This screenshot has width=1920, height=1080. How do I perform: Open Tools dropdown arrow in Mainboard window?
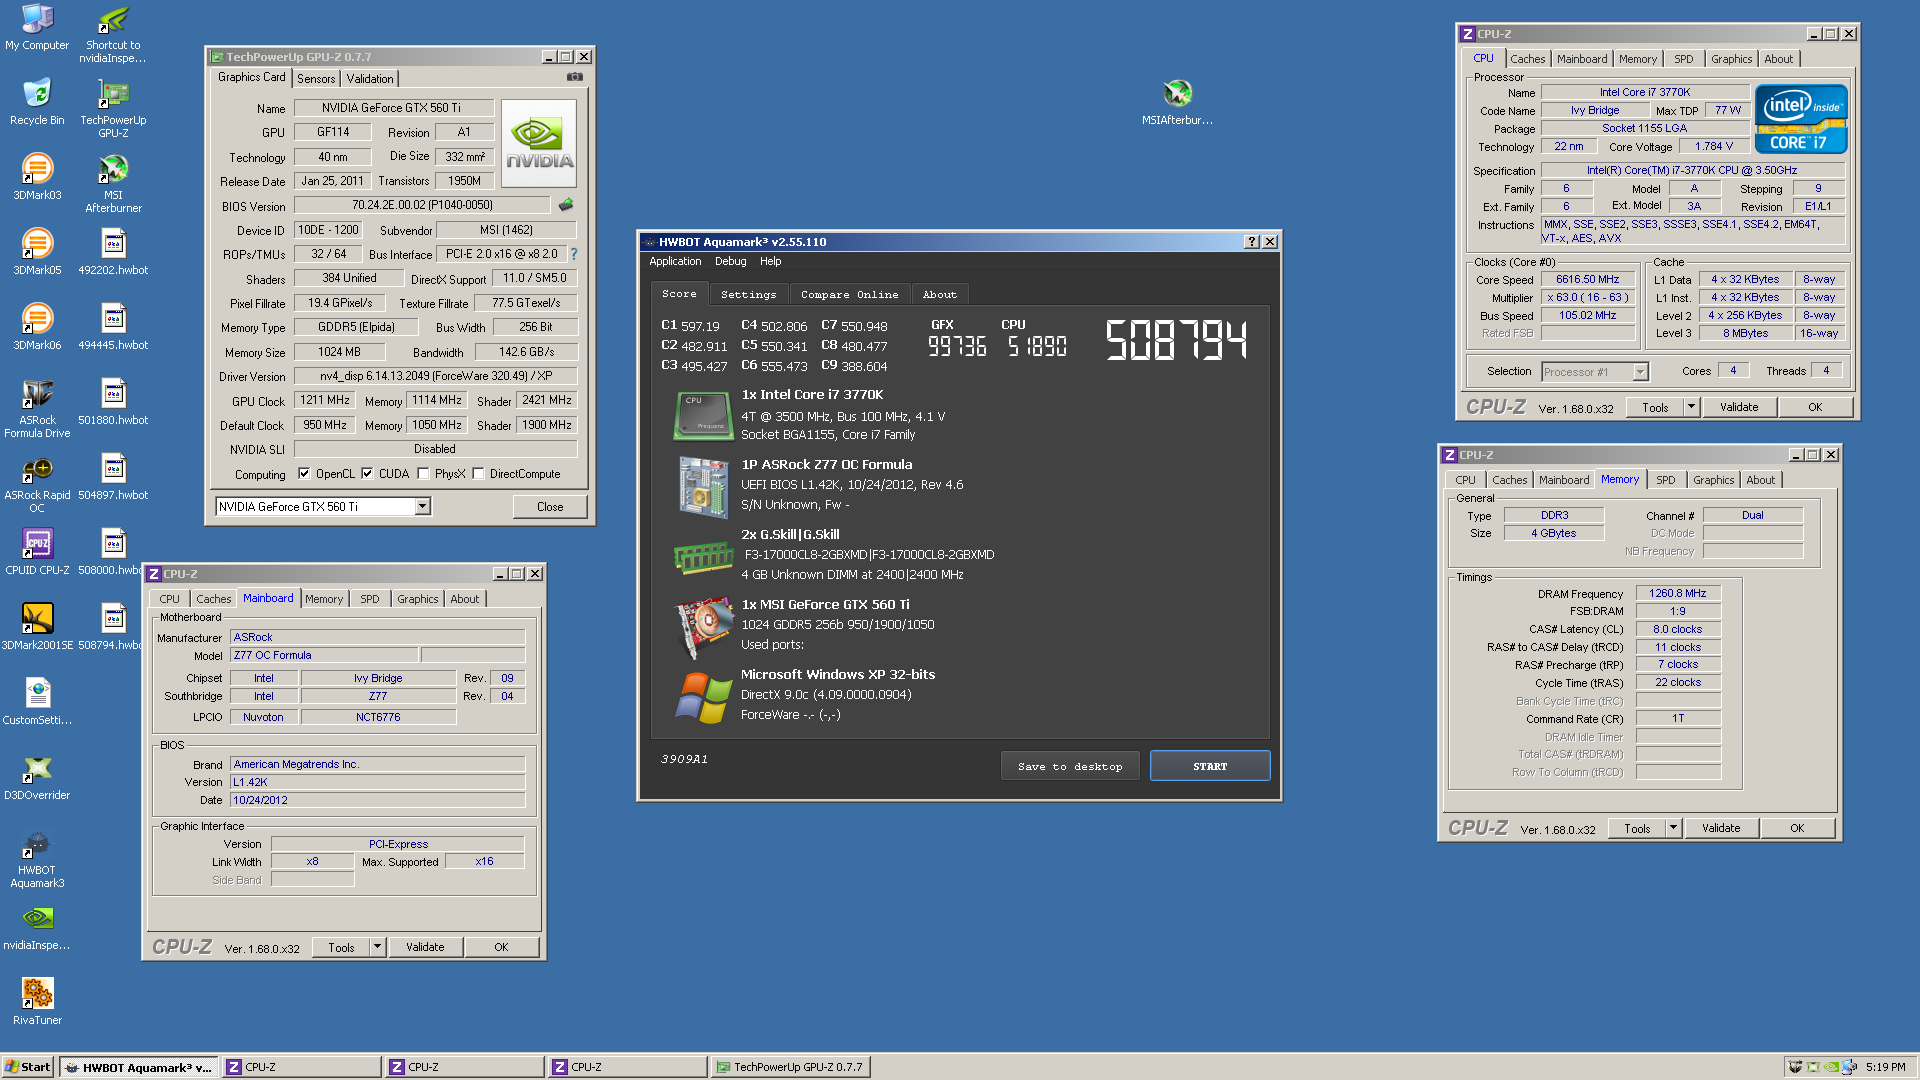pyautogui.click(x=377, y=947)
